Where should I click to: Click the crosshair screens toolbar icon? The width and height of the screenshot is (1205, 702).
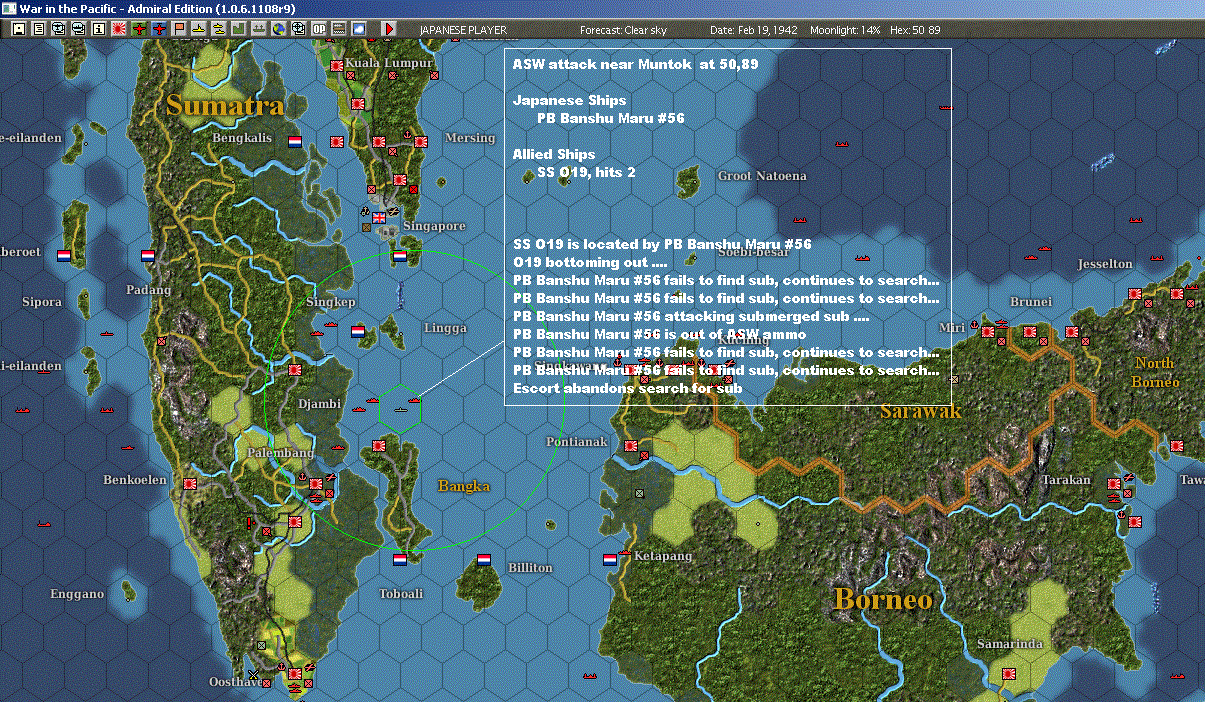298,29
